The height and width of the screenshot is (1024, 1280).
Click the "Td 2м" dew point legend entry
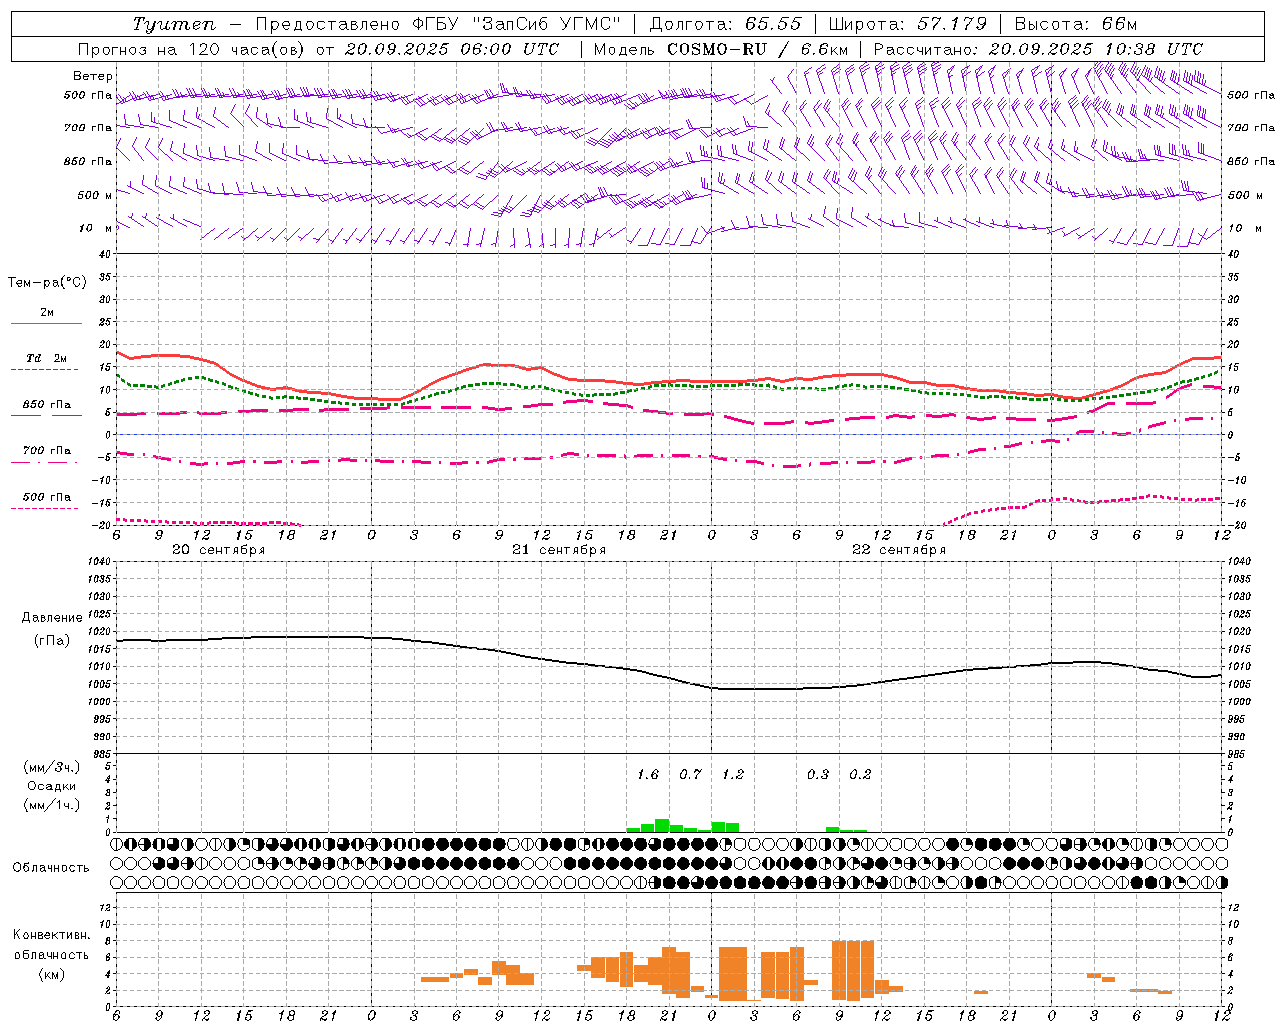(46, 358)
